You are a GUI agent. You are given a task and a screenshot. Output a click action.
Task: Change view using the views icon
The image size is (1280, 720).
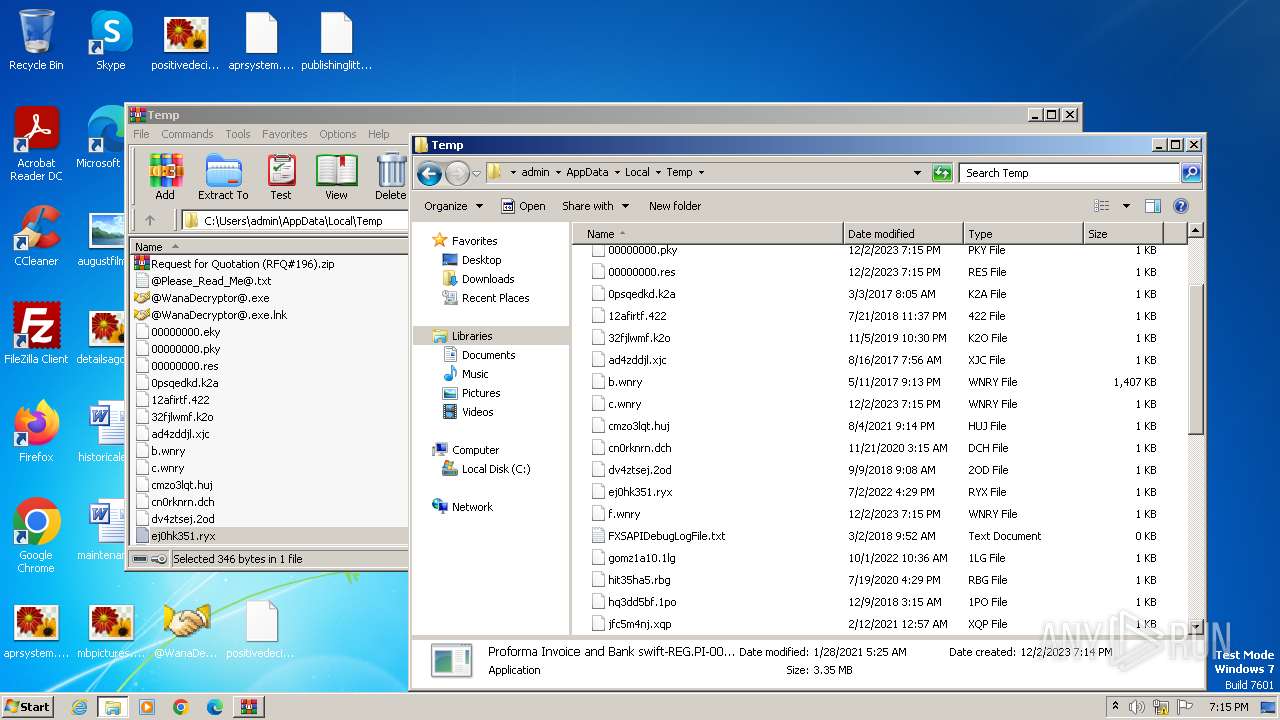[x=1101, y=206]
